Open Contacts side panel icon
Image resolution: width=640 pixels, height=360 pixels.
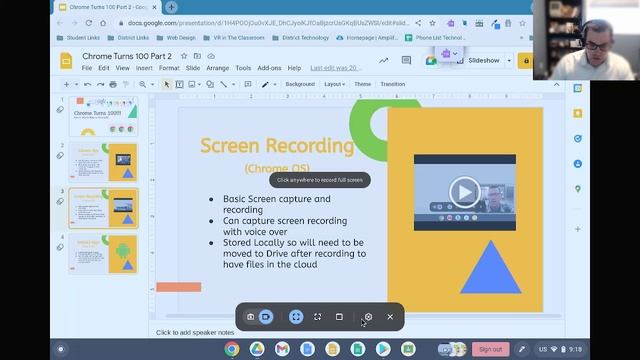(578, 164)
